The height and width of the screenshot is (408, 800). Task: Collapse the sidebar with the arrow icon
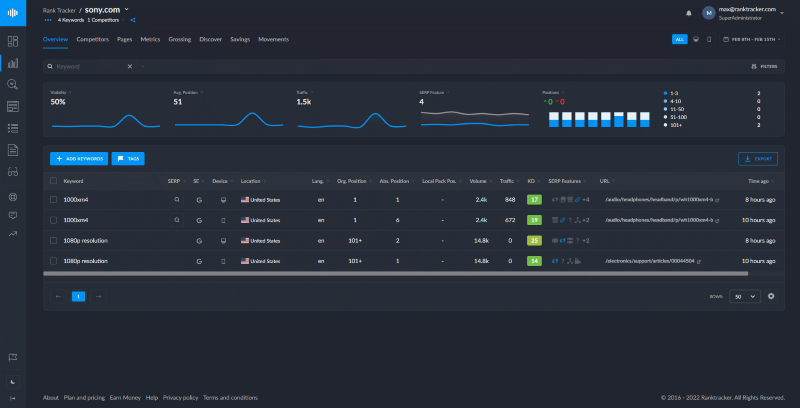click(13, 398)
